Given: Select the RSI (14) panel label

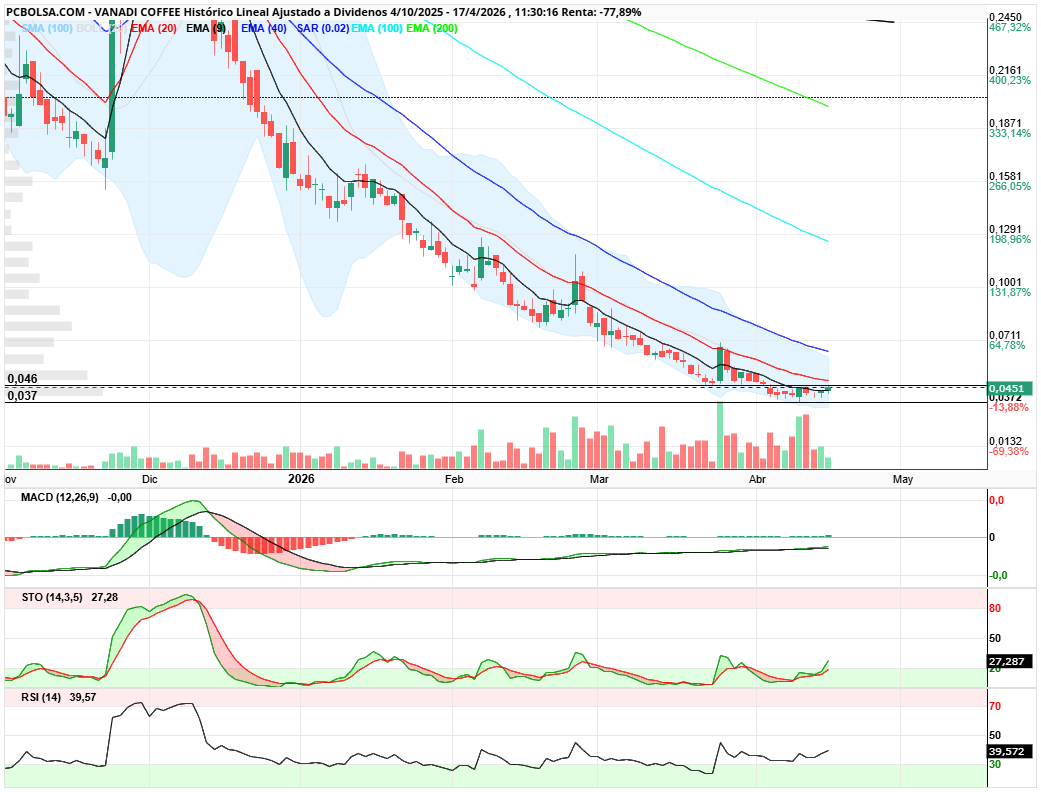Looking at the screenshot, I should click(33, 697).
